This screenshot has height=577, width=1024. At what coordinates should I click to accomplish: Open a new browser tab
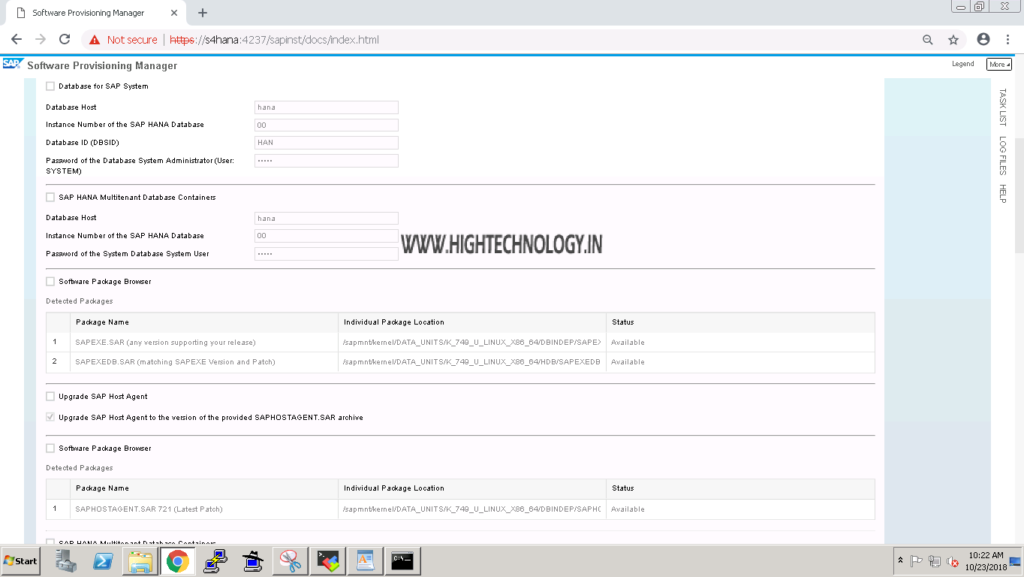[202, 12]
